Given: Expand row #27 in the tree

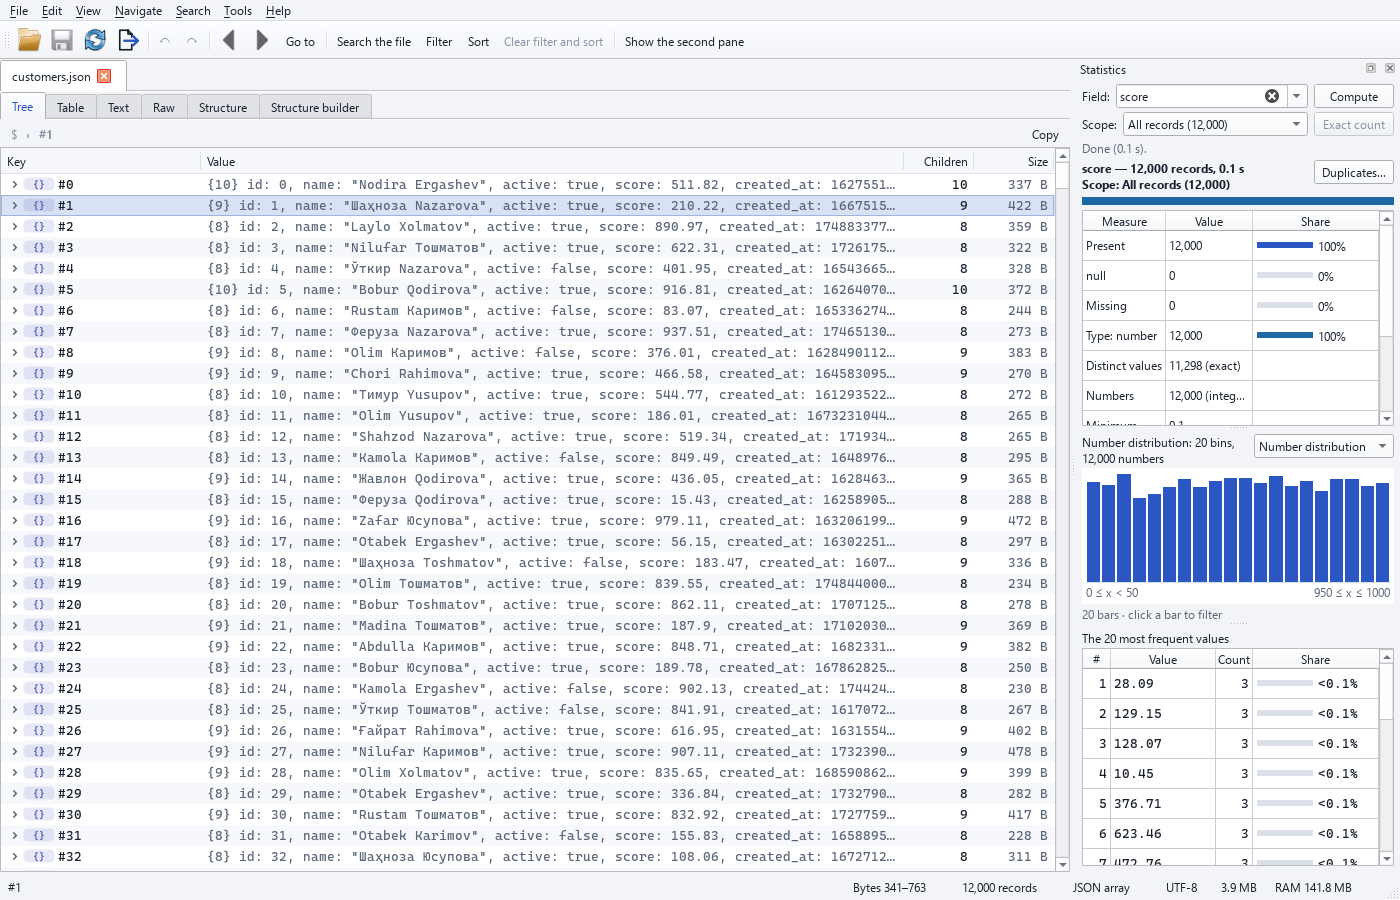Looking at the screenshot, I should tap(14, 751).
